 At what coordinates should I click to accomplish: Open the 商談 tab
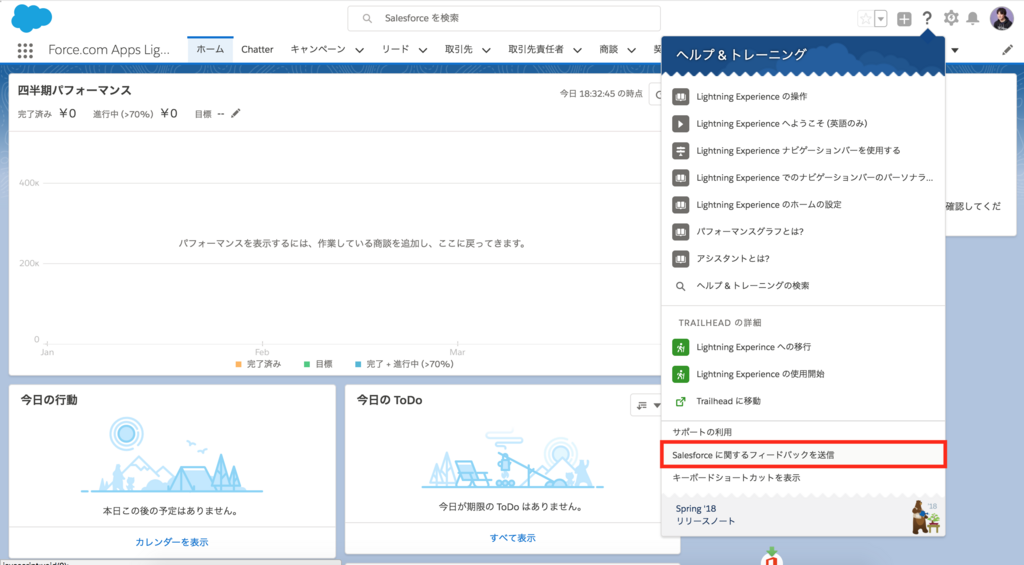[609, 50]
